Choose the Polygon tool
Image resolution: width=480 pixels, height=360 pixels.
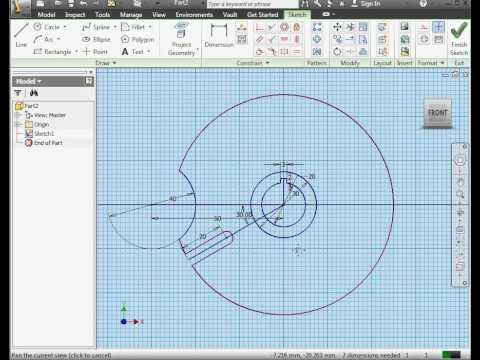pyautogui.click(x=137, y=39)
